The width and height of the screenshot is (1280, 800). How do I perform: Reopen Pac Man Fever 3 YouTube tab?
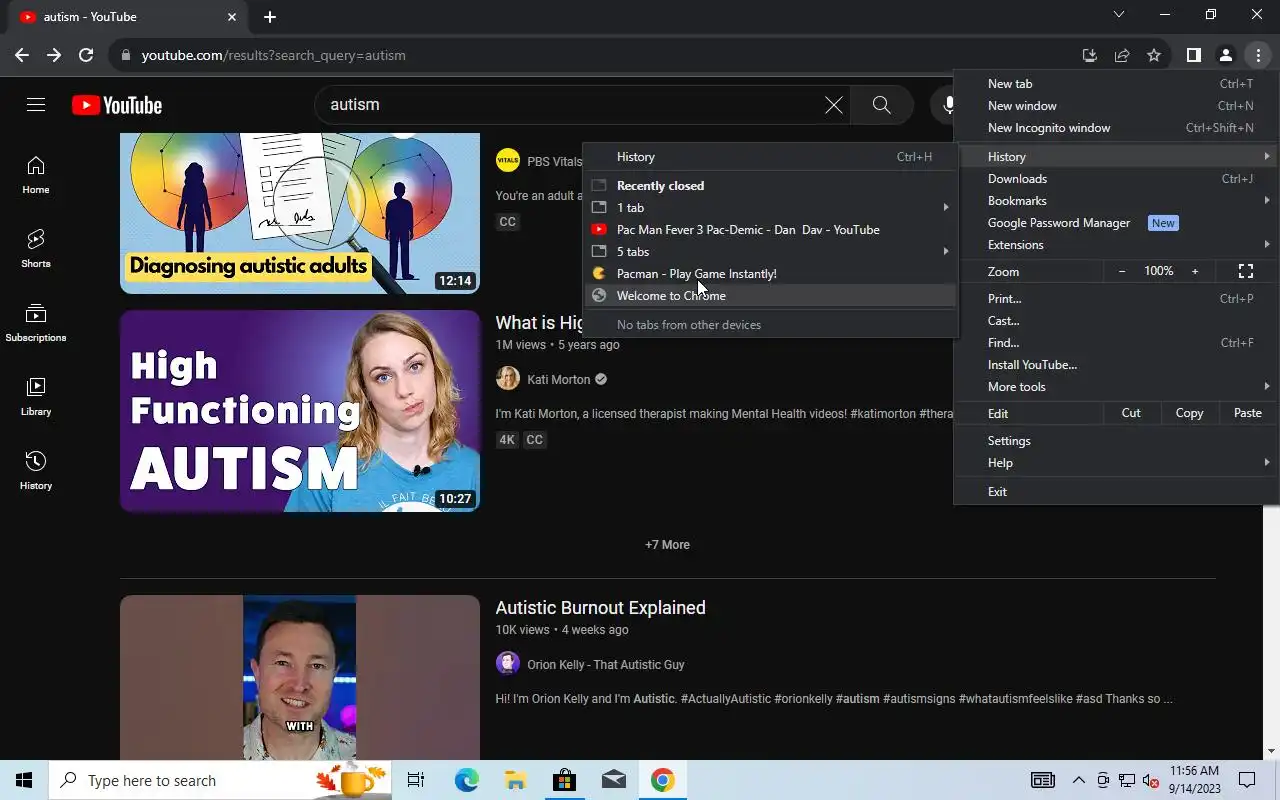pyautogui.click(x=770, y=229)
